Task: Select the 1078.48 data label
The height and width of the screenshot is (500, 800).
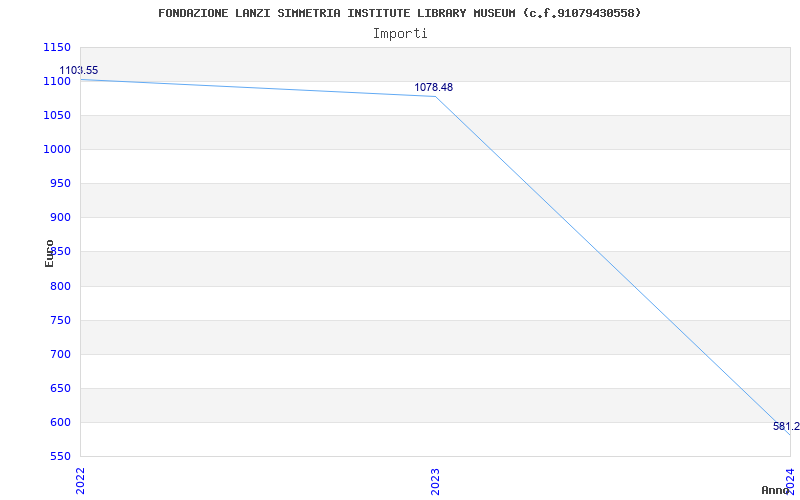Action: (433, 87)
